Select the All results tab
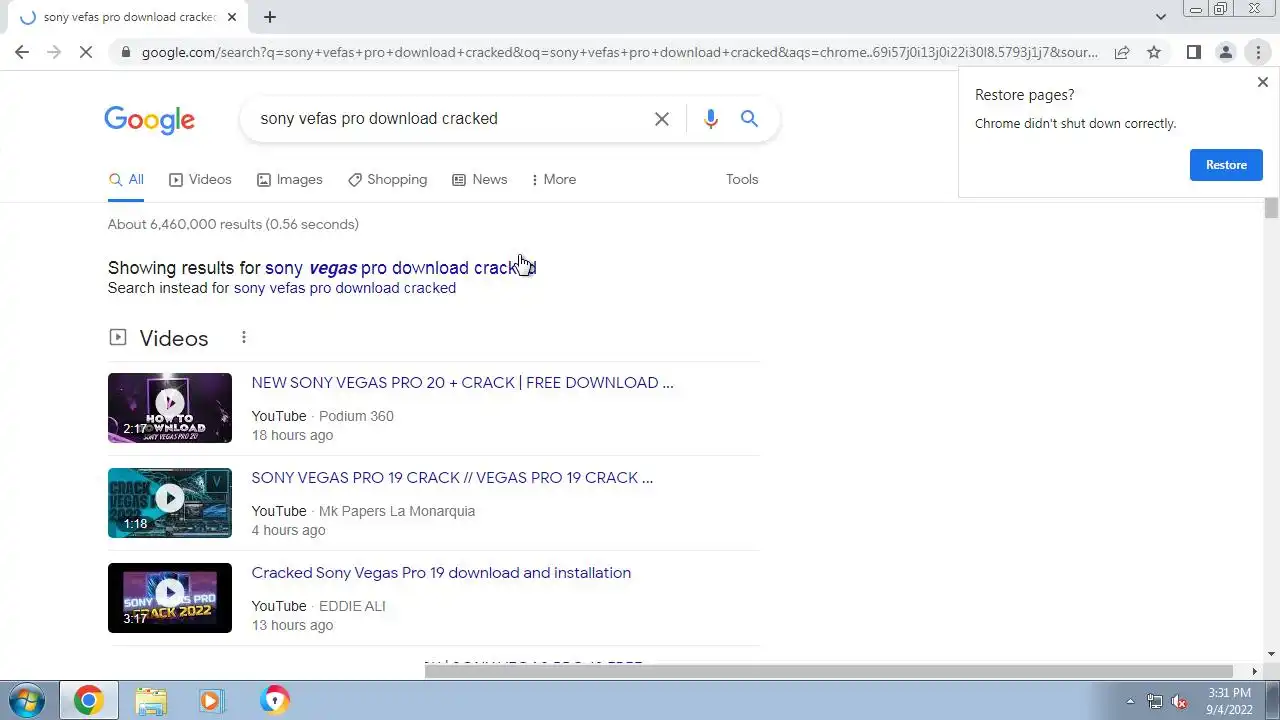 click(126, 180)
